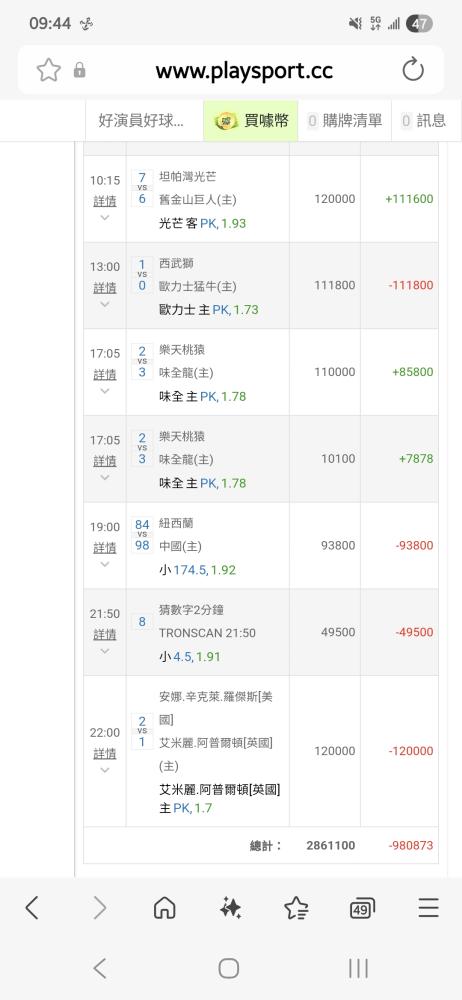This screenshot has height=1000, width=462.
Task: Open site security lock icon
Action: 80,70
